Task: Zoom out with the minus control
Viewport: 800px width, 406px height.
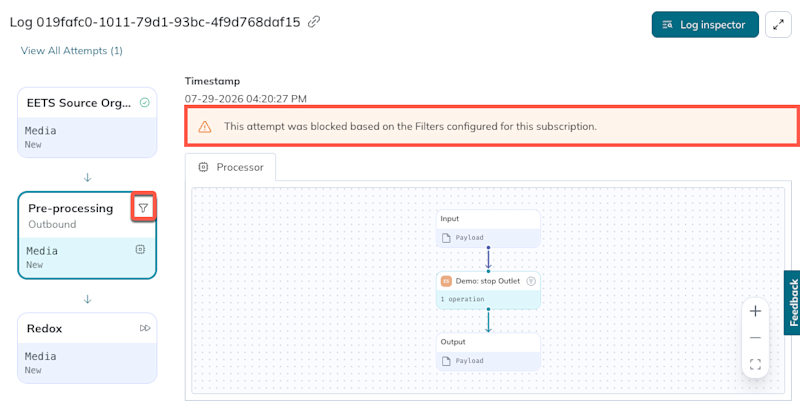Action: click(755, 338)
